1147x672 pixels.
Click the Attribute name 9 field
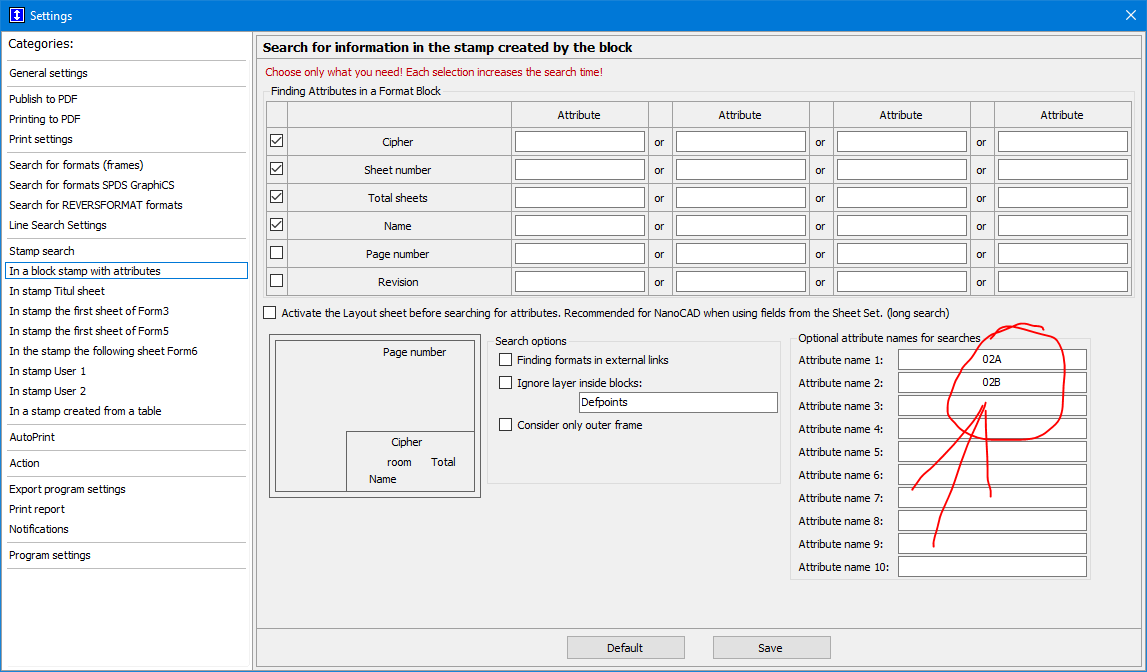click(x=992, y=544)
